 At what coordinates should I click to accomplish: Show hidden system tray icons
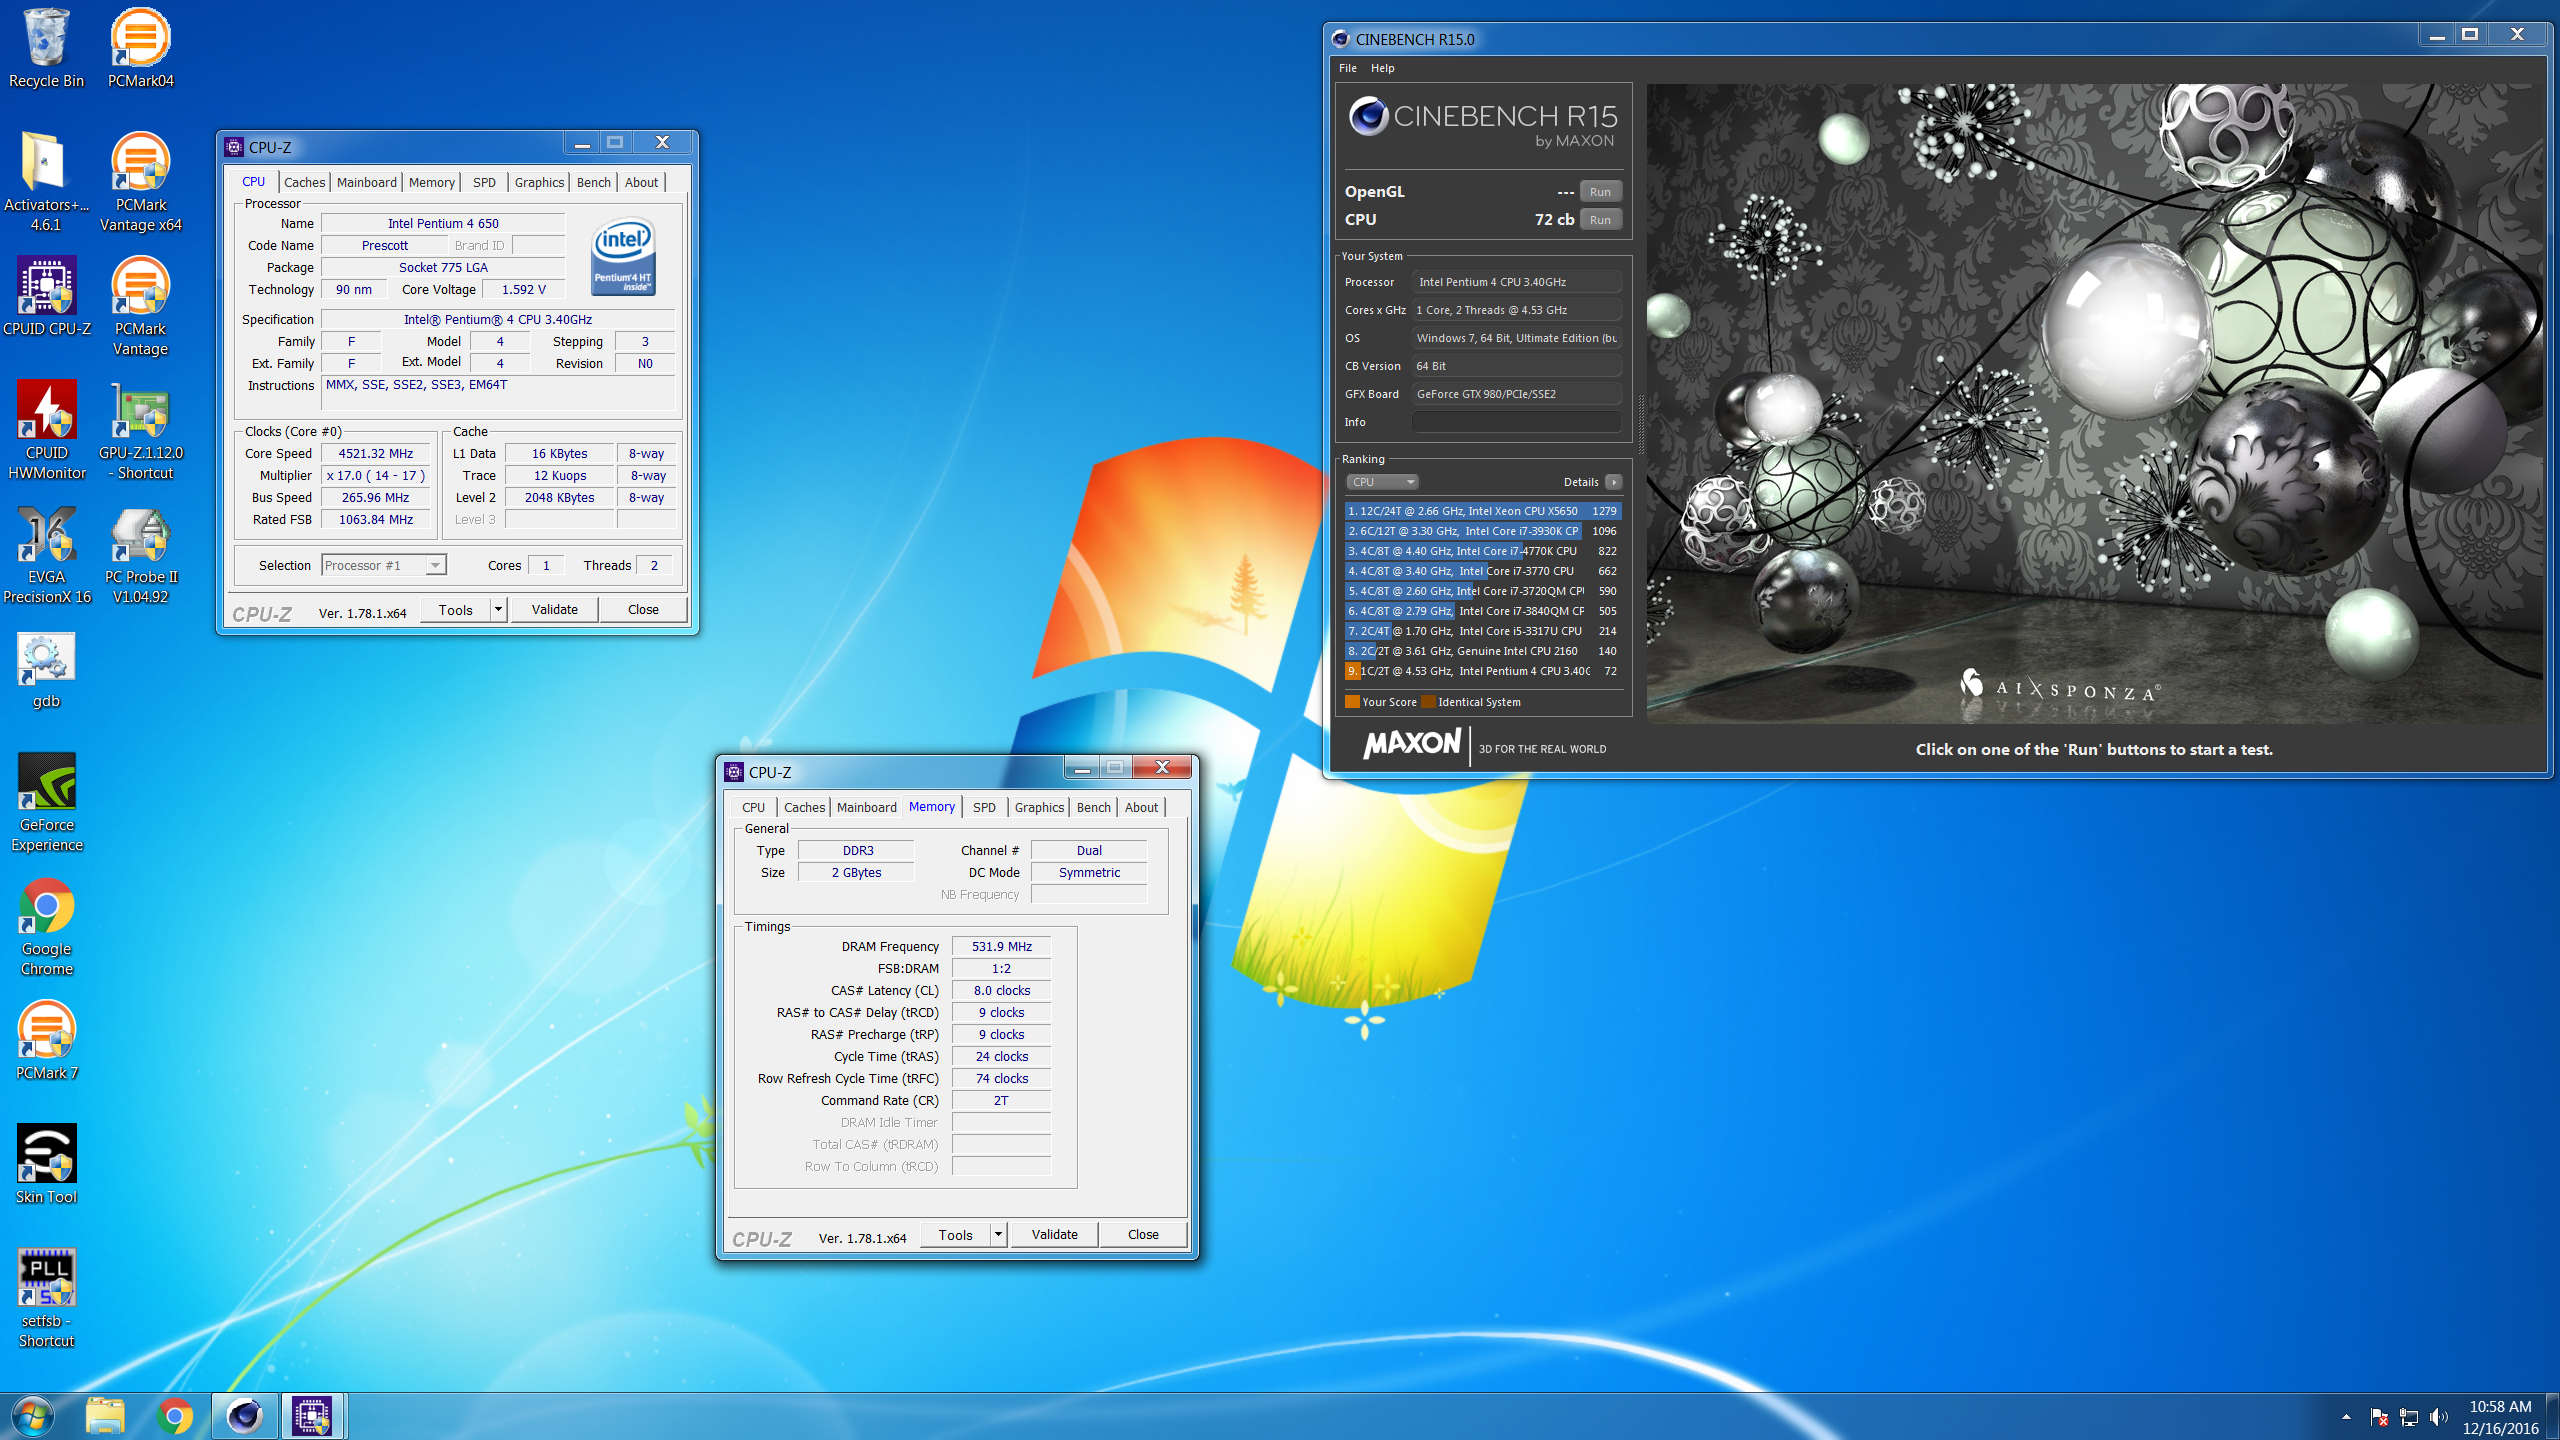(2346, 1417)
